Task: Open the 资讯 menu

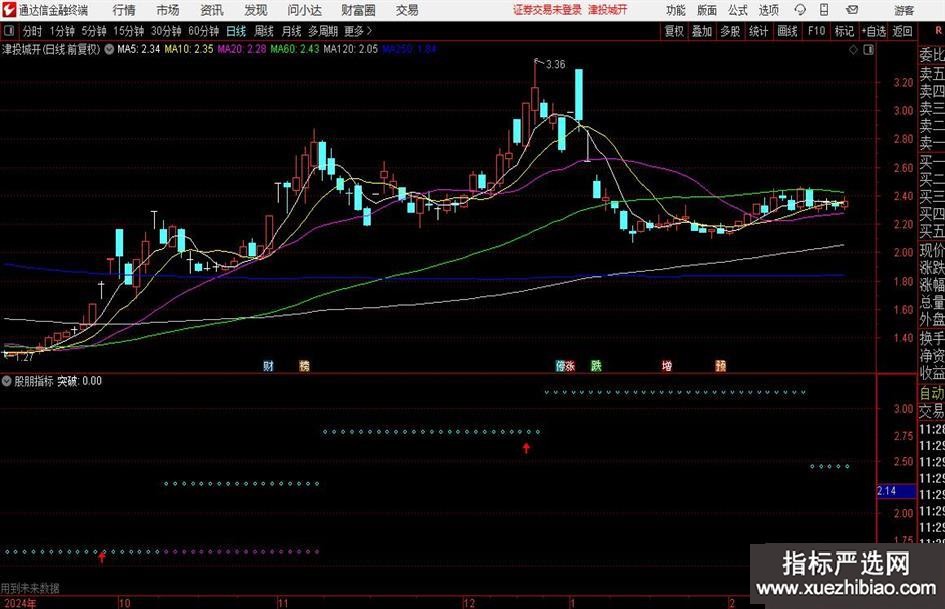Action: pyautogui.click(x=212, y=10)
